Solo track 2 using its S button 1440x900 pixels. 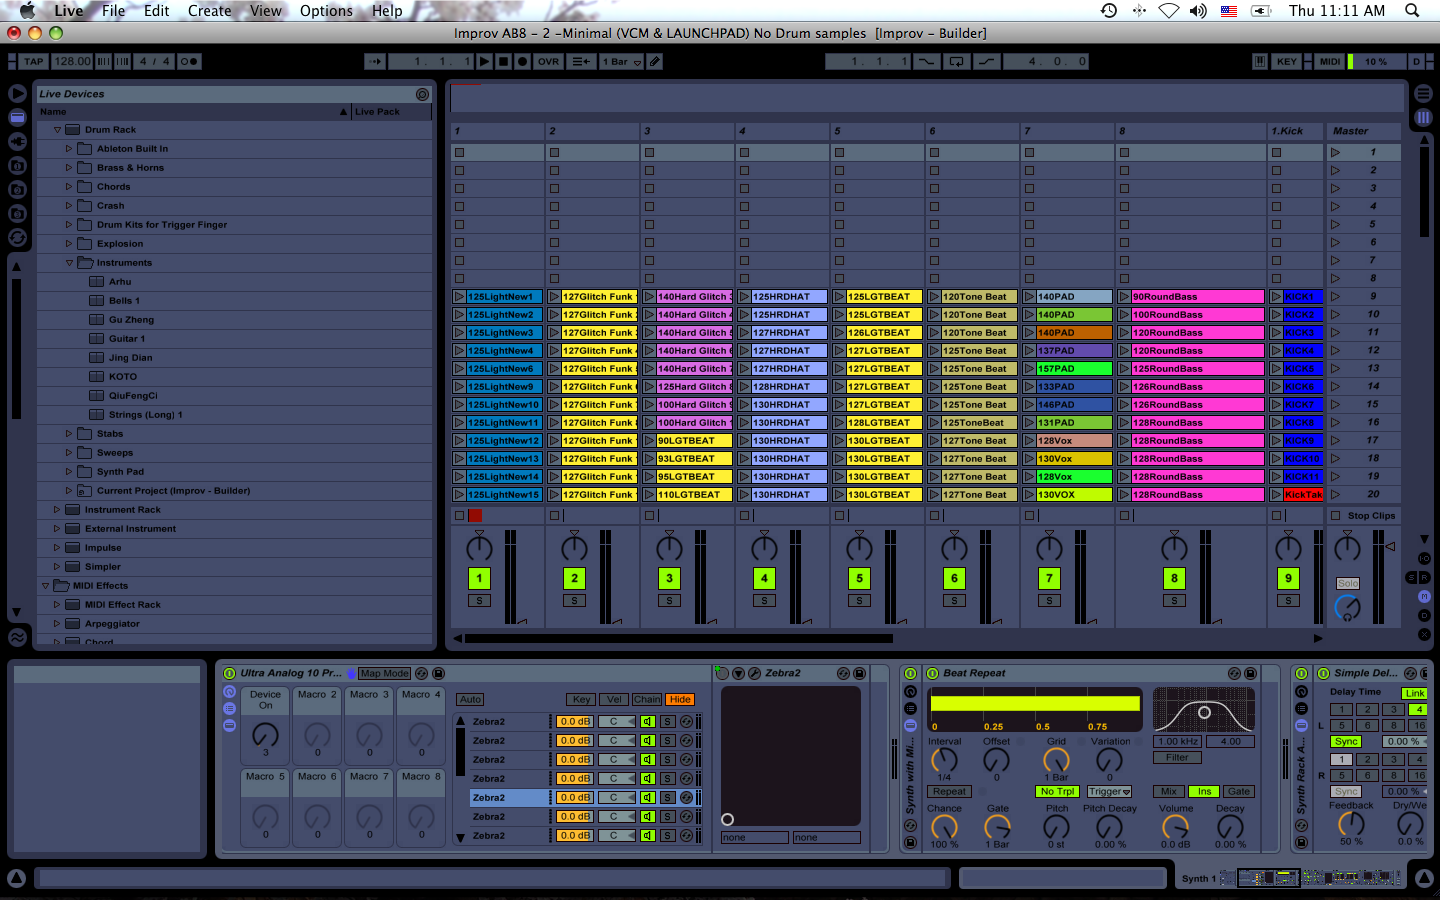click(x=574, y=600)
